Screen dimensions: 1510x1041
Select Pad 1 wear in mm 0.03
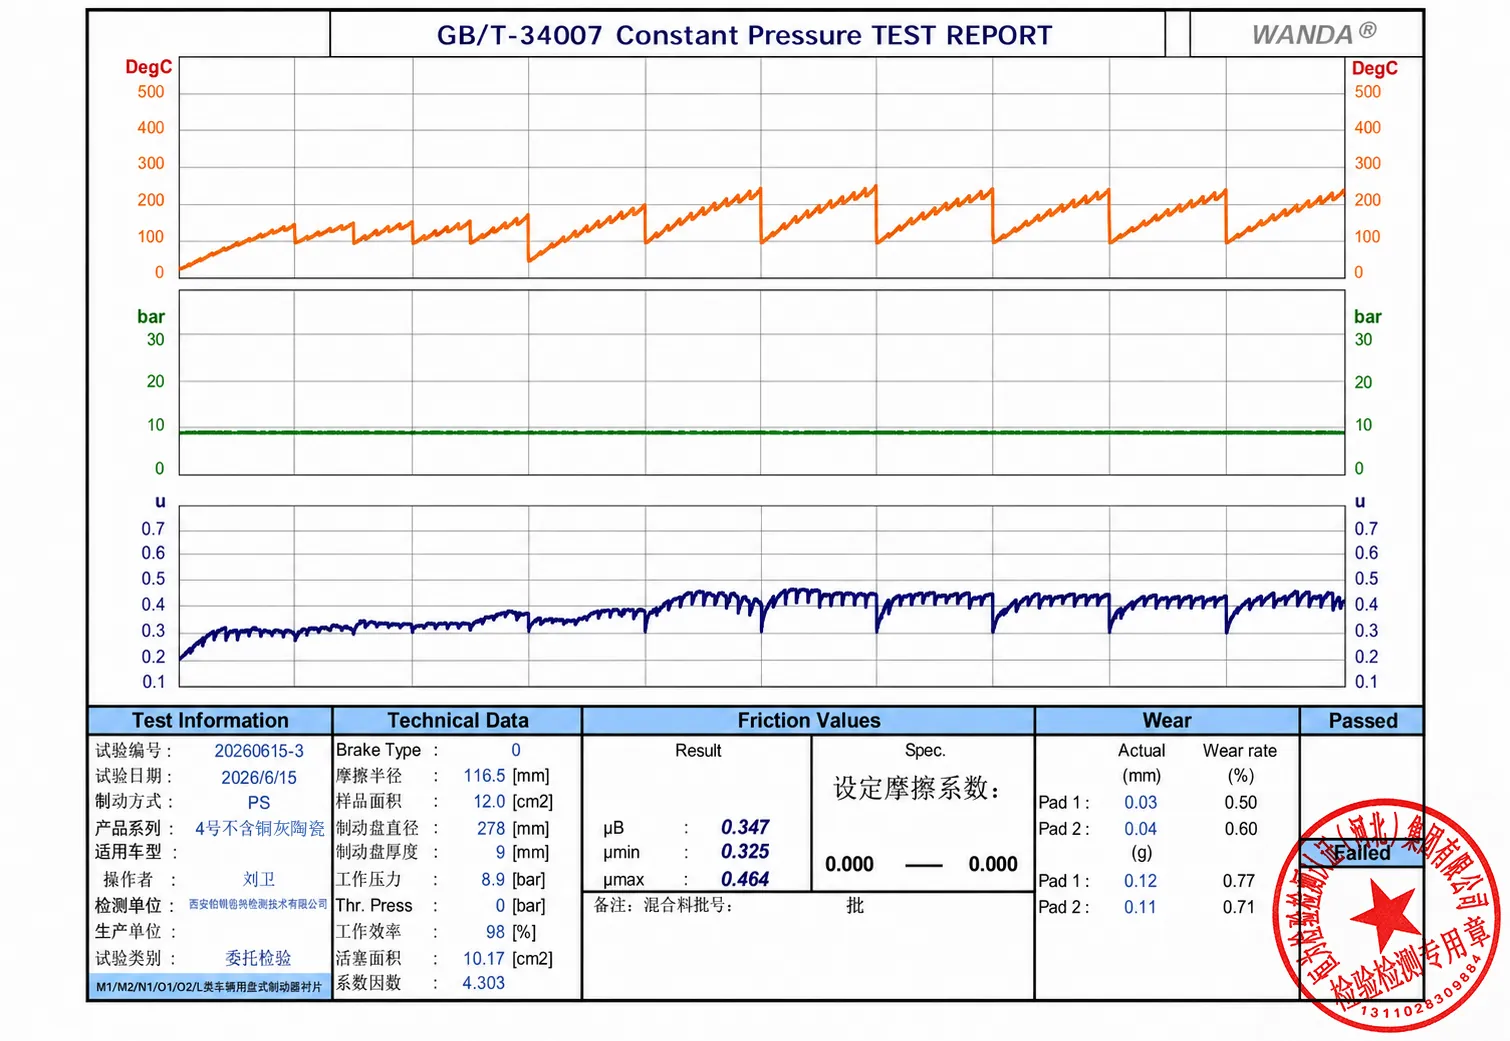[1140, 802]
